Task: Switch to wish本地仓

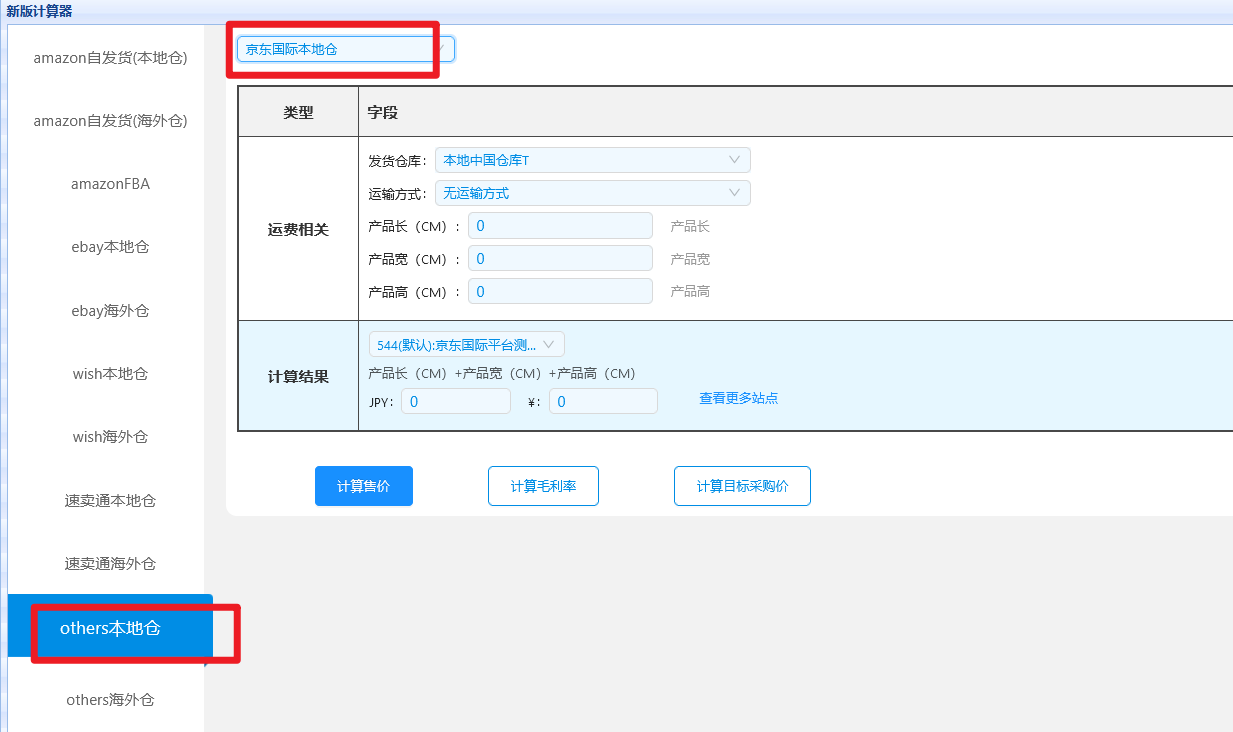Action: (110, 374)
